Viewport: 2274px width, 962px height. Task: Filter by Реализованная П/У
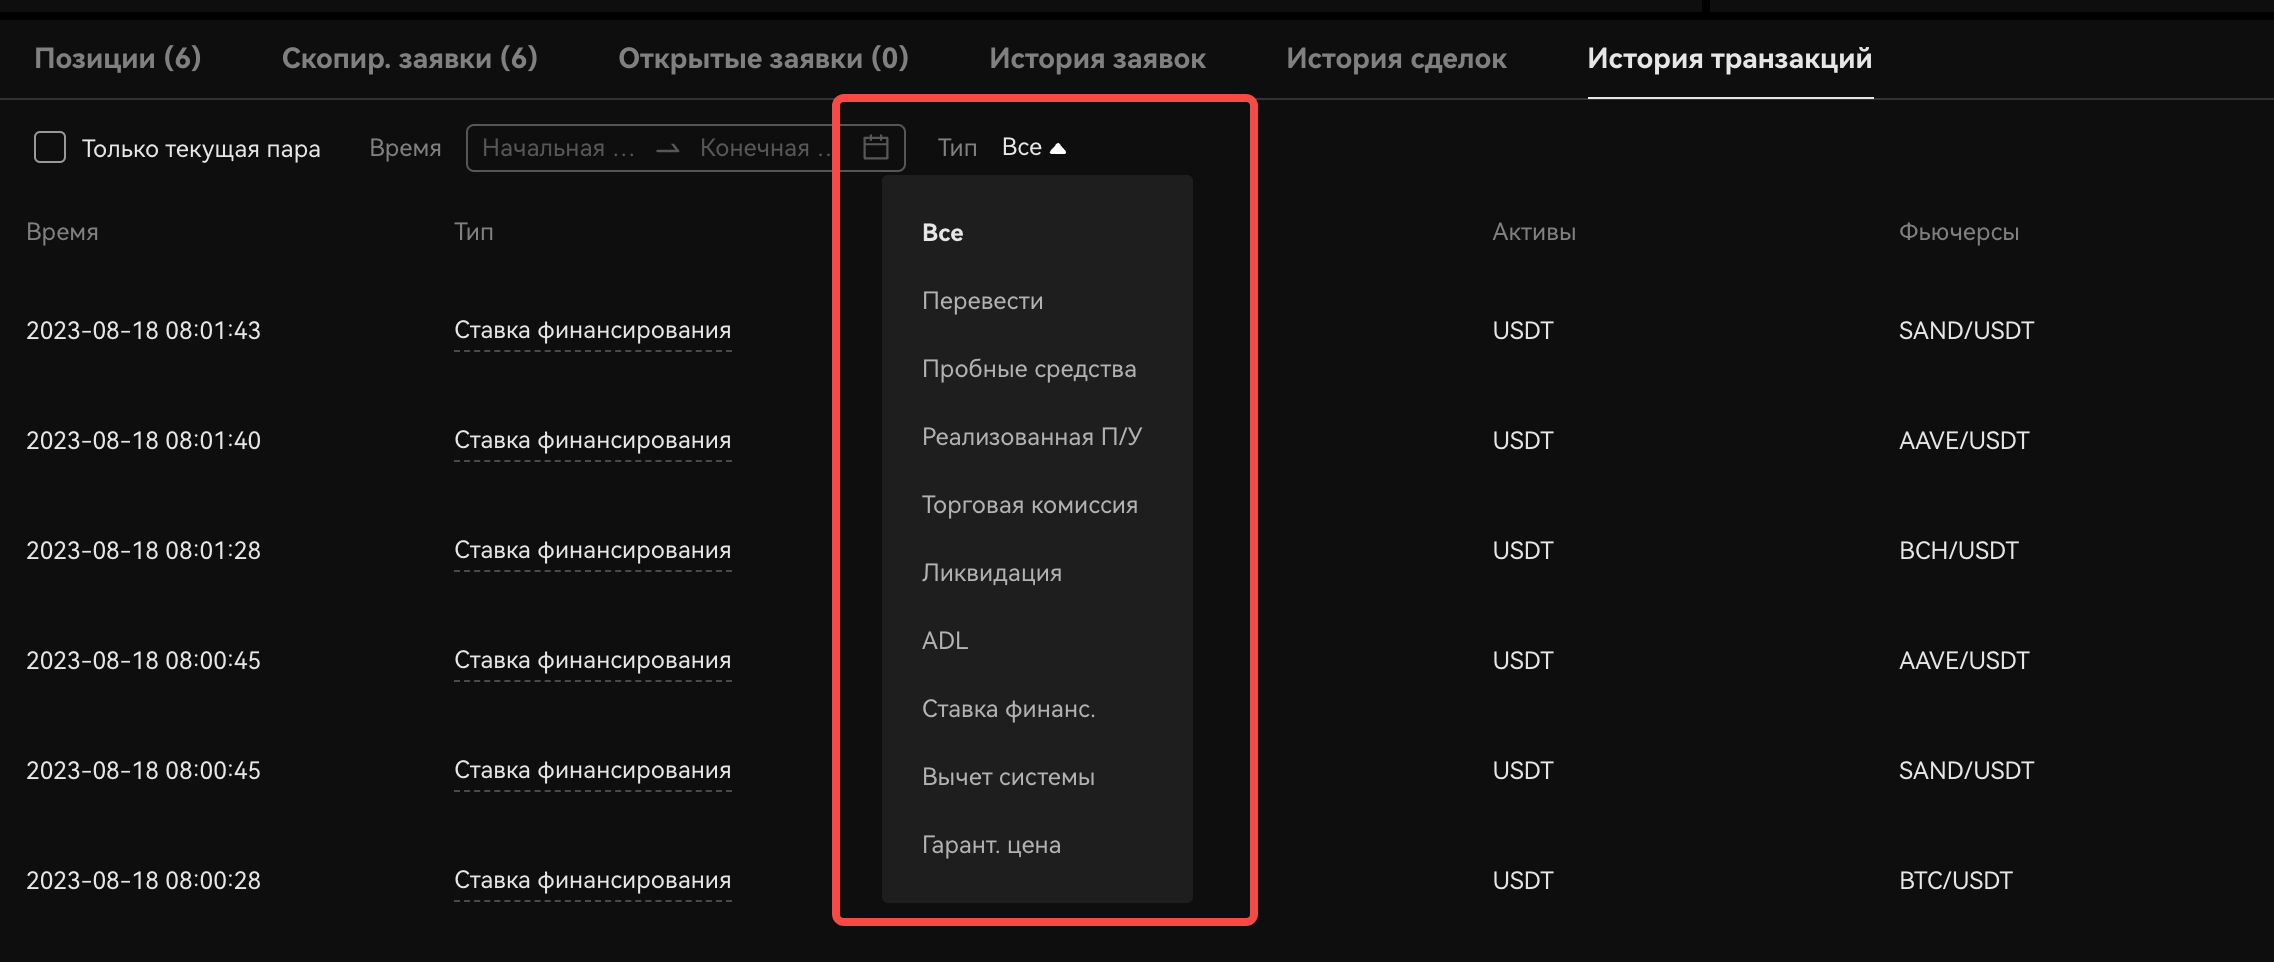click(1032, 437)
